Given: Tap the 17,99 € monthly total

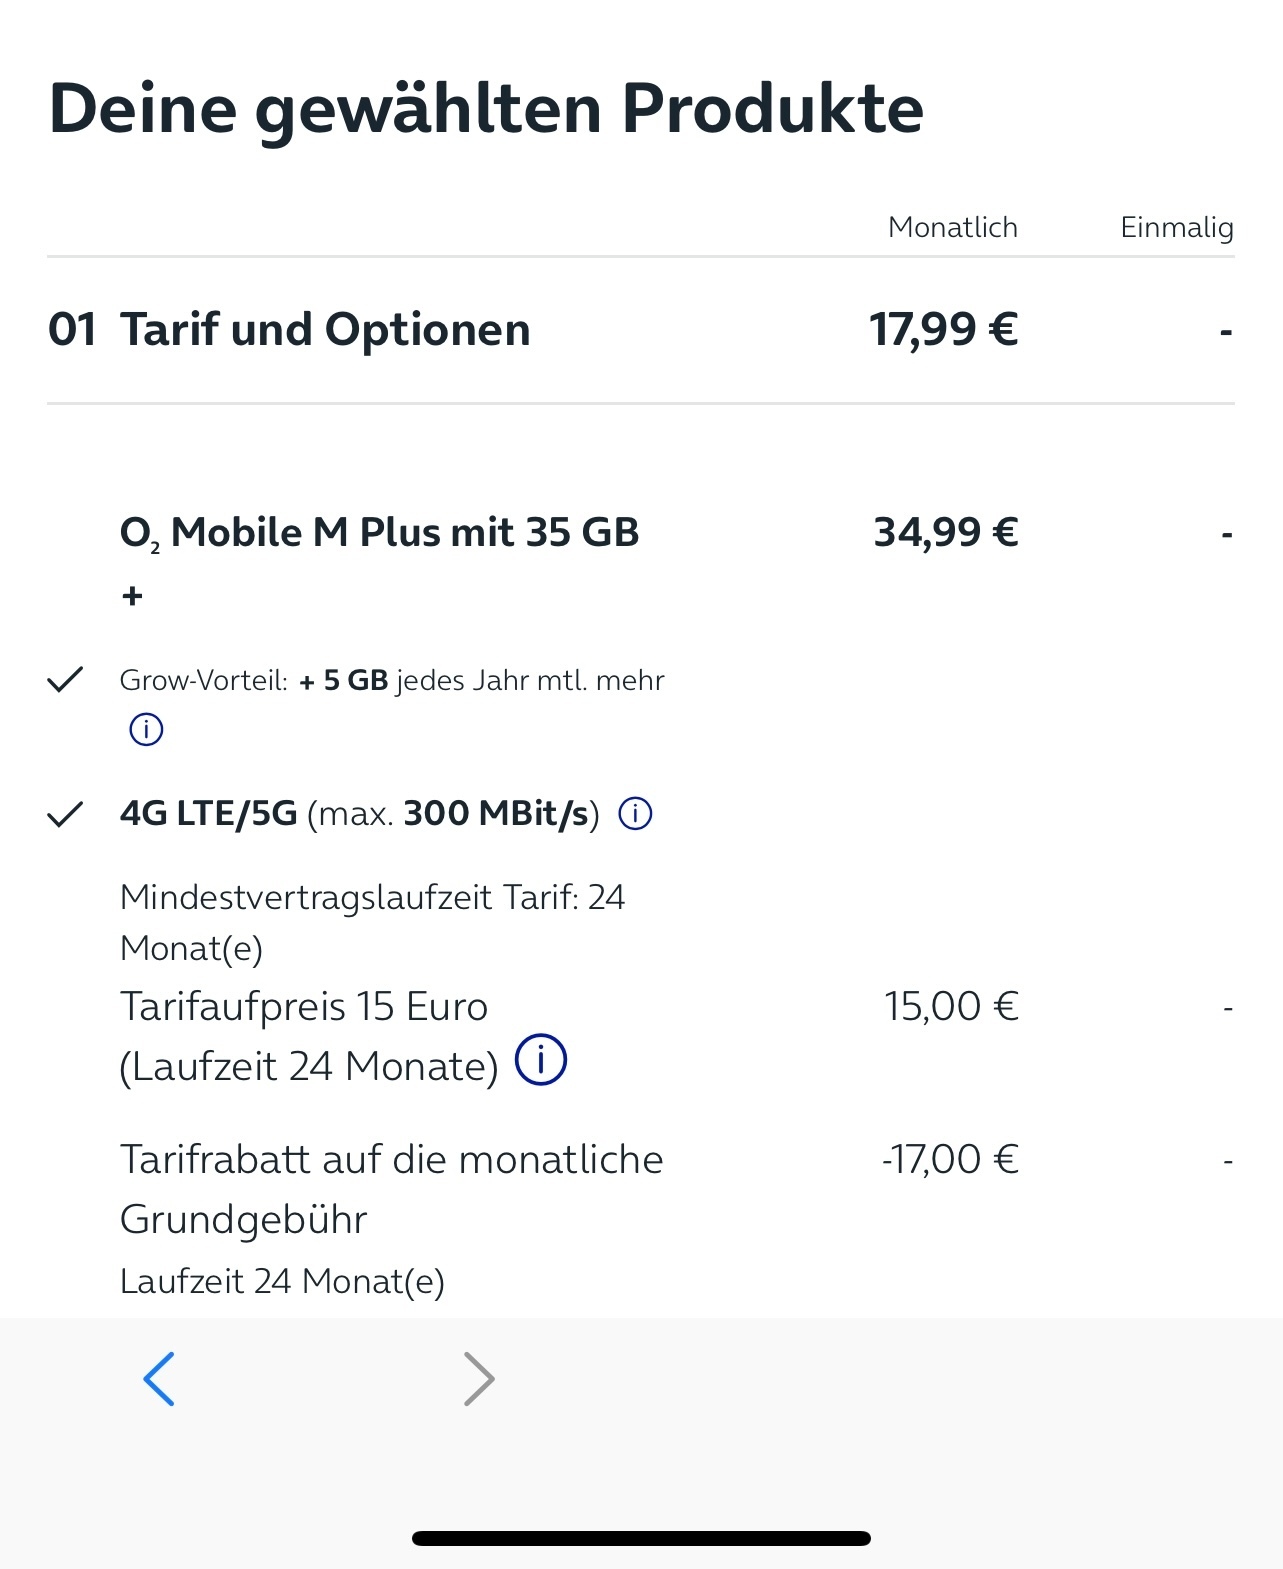Looking at the screenshot, I should 944,329.
